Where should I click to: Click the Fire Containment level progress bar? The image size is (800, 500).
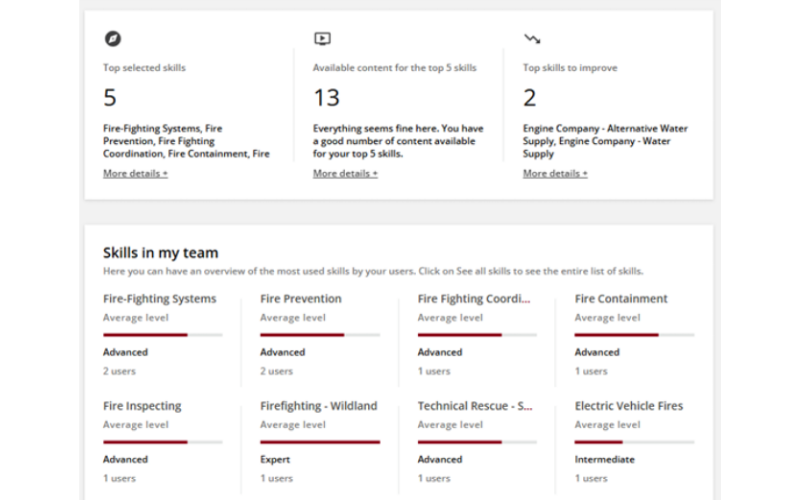point(635,335)
